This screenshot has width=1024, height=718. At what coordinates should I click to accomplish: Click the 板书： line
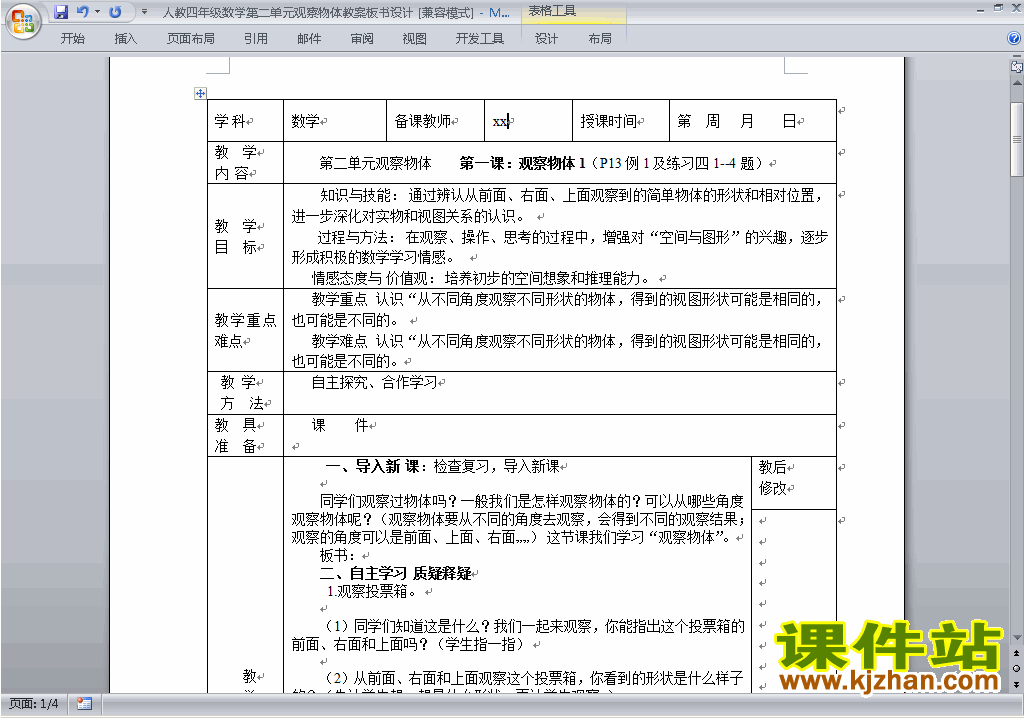(x=337, y=555)
